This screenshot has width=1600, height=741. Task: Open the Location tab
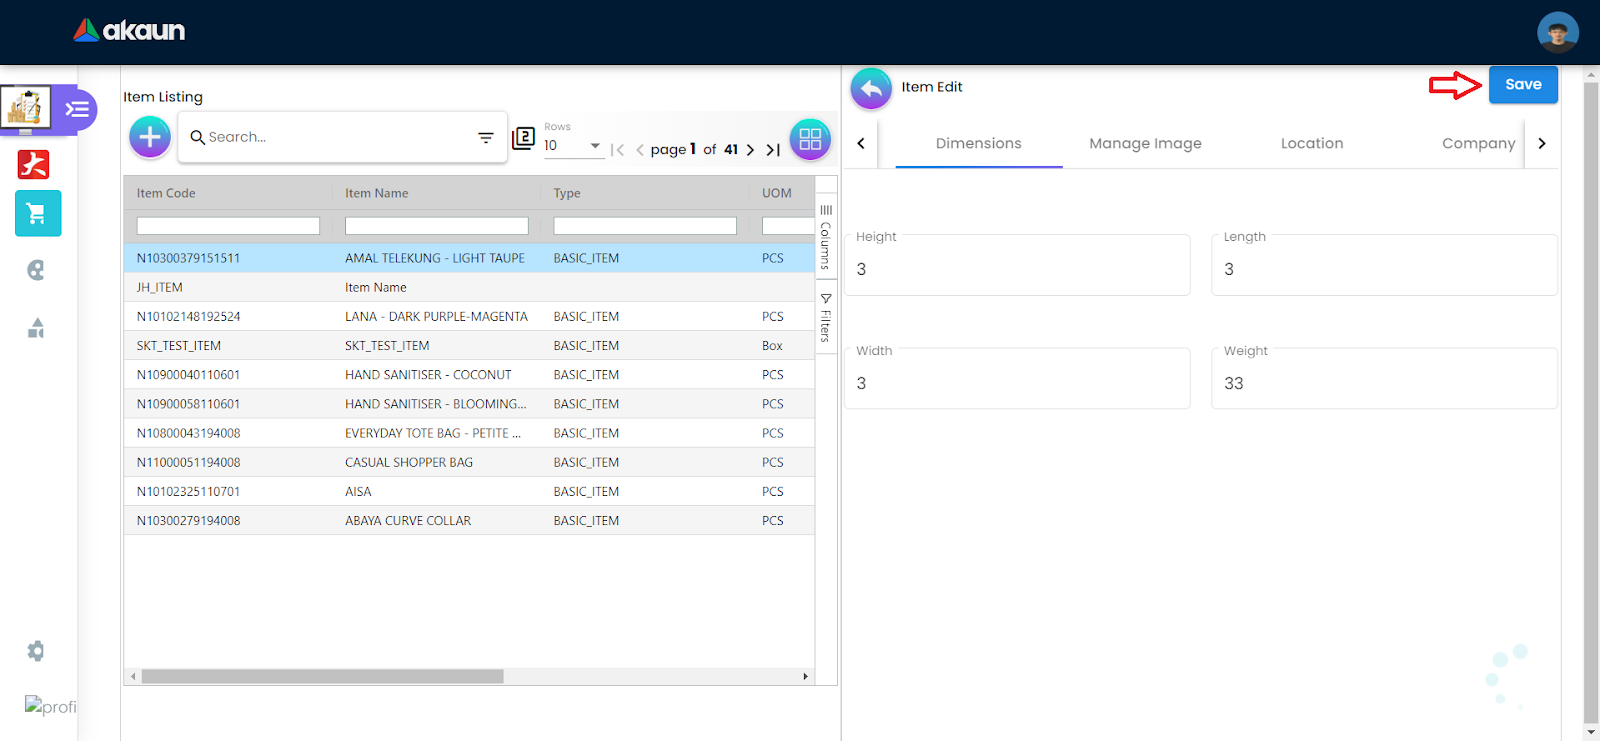1311,144
